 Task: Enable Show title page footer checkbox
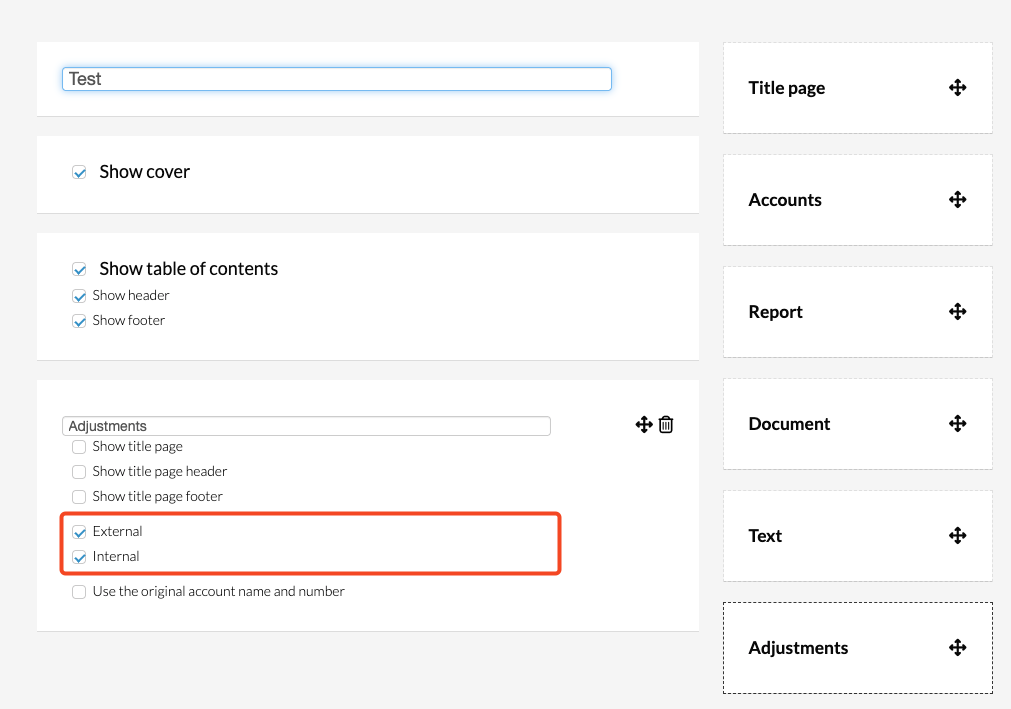point(79,497)
